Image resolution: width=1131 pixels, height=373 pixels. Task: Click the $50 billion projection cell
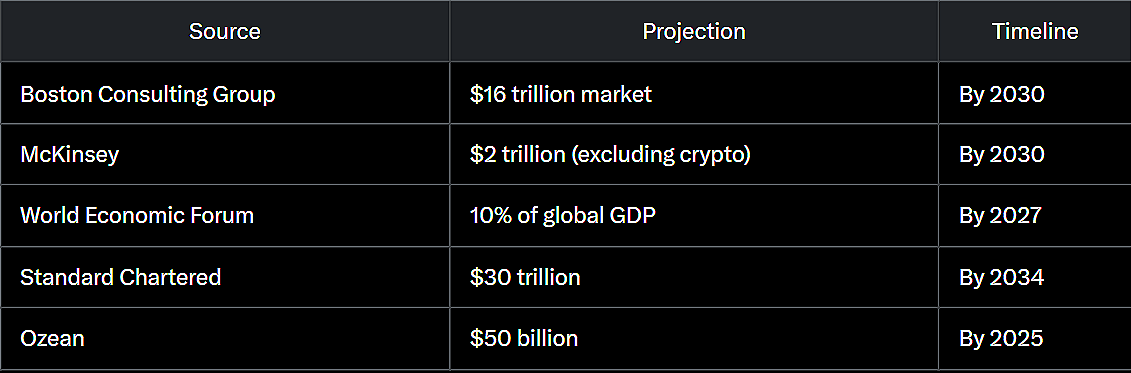pos(694,338)
